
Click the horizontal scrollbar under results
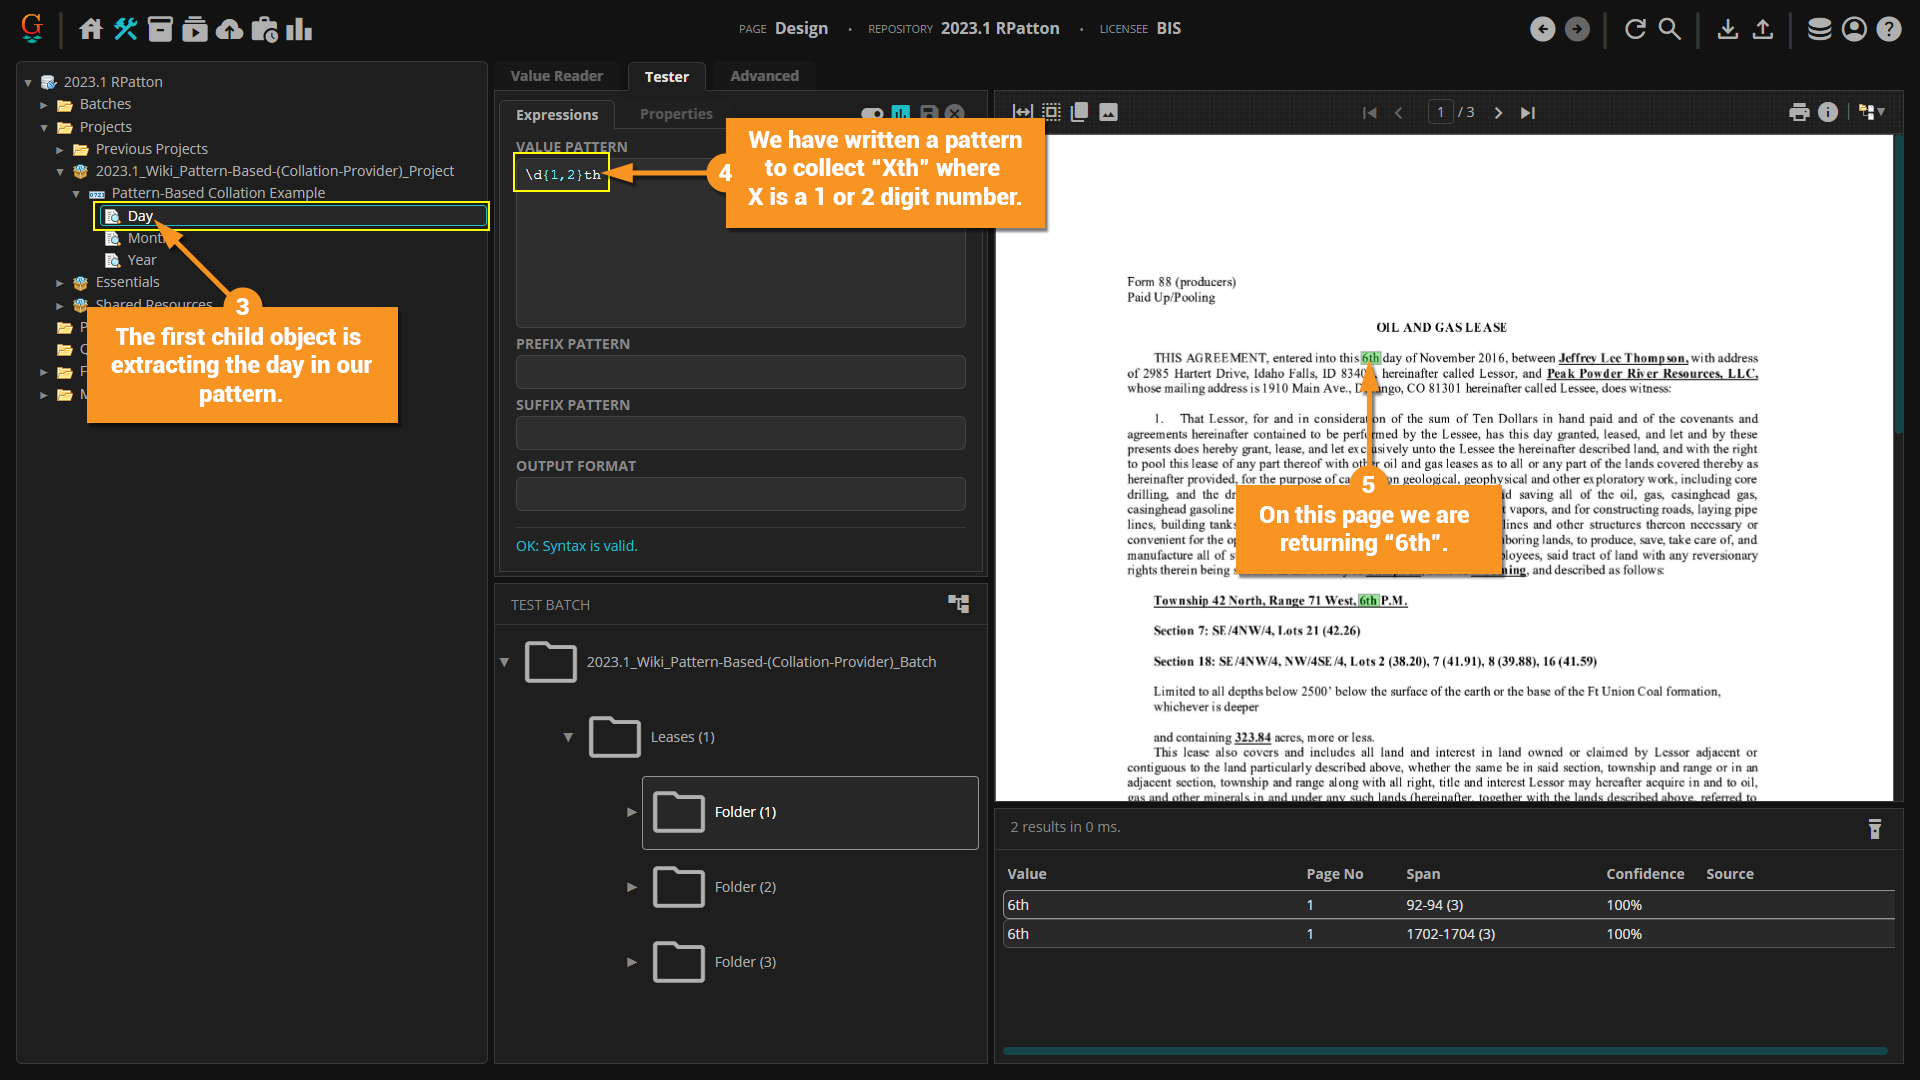1444,1051
